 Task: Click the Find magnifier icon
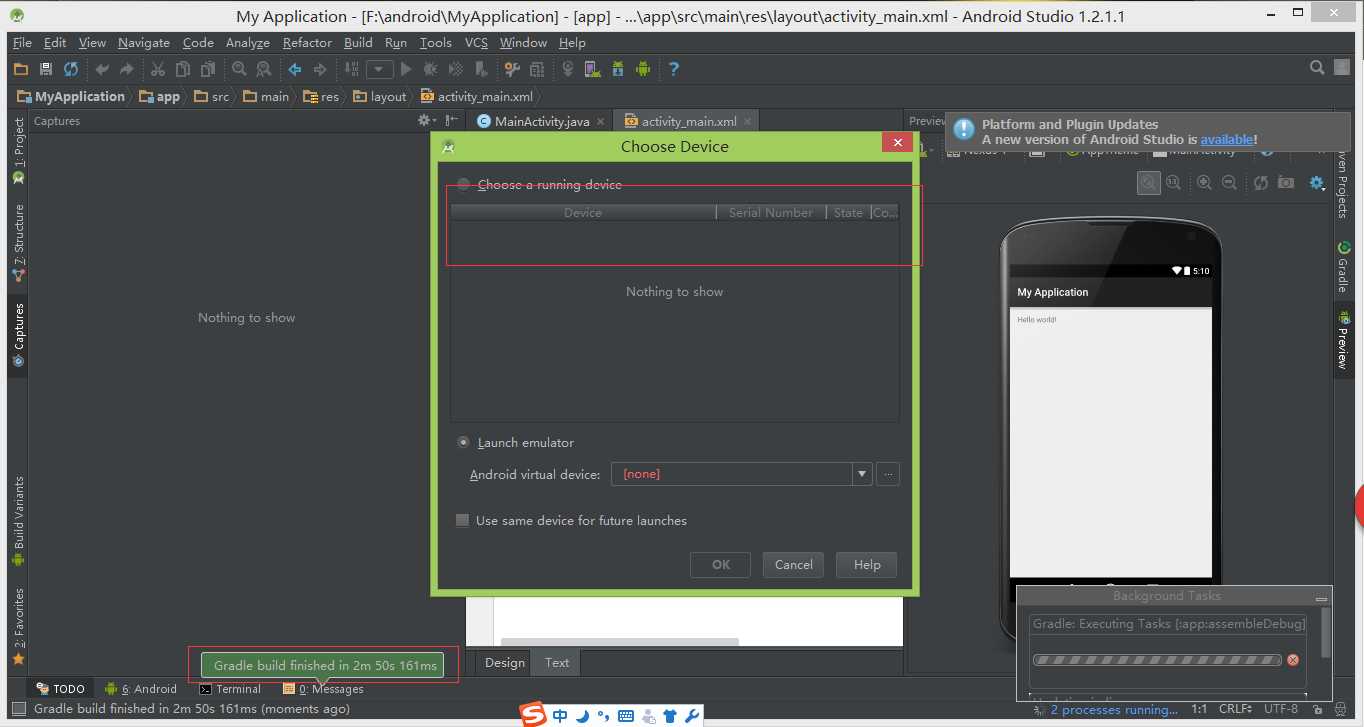click(239, 69)
